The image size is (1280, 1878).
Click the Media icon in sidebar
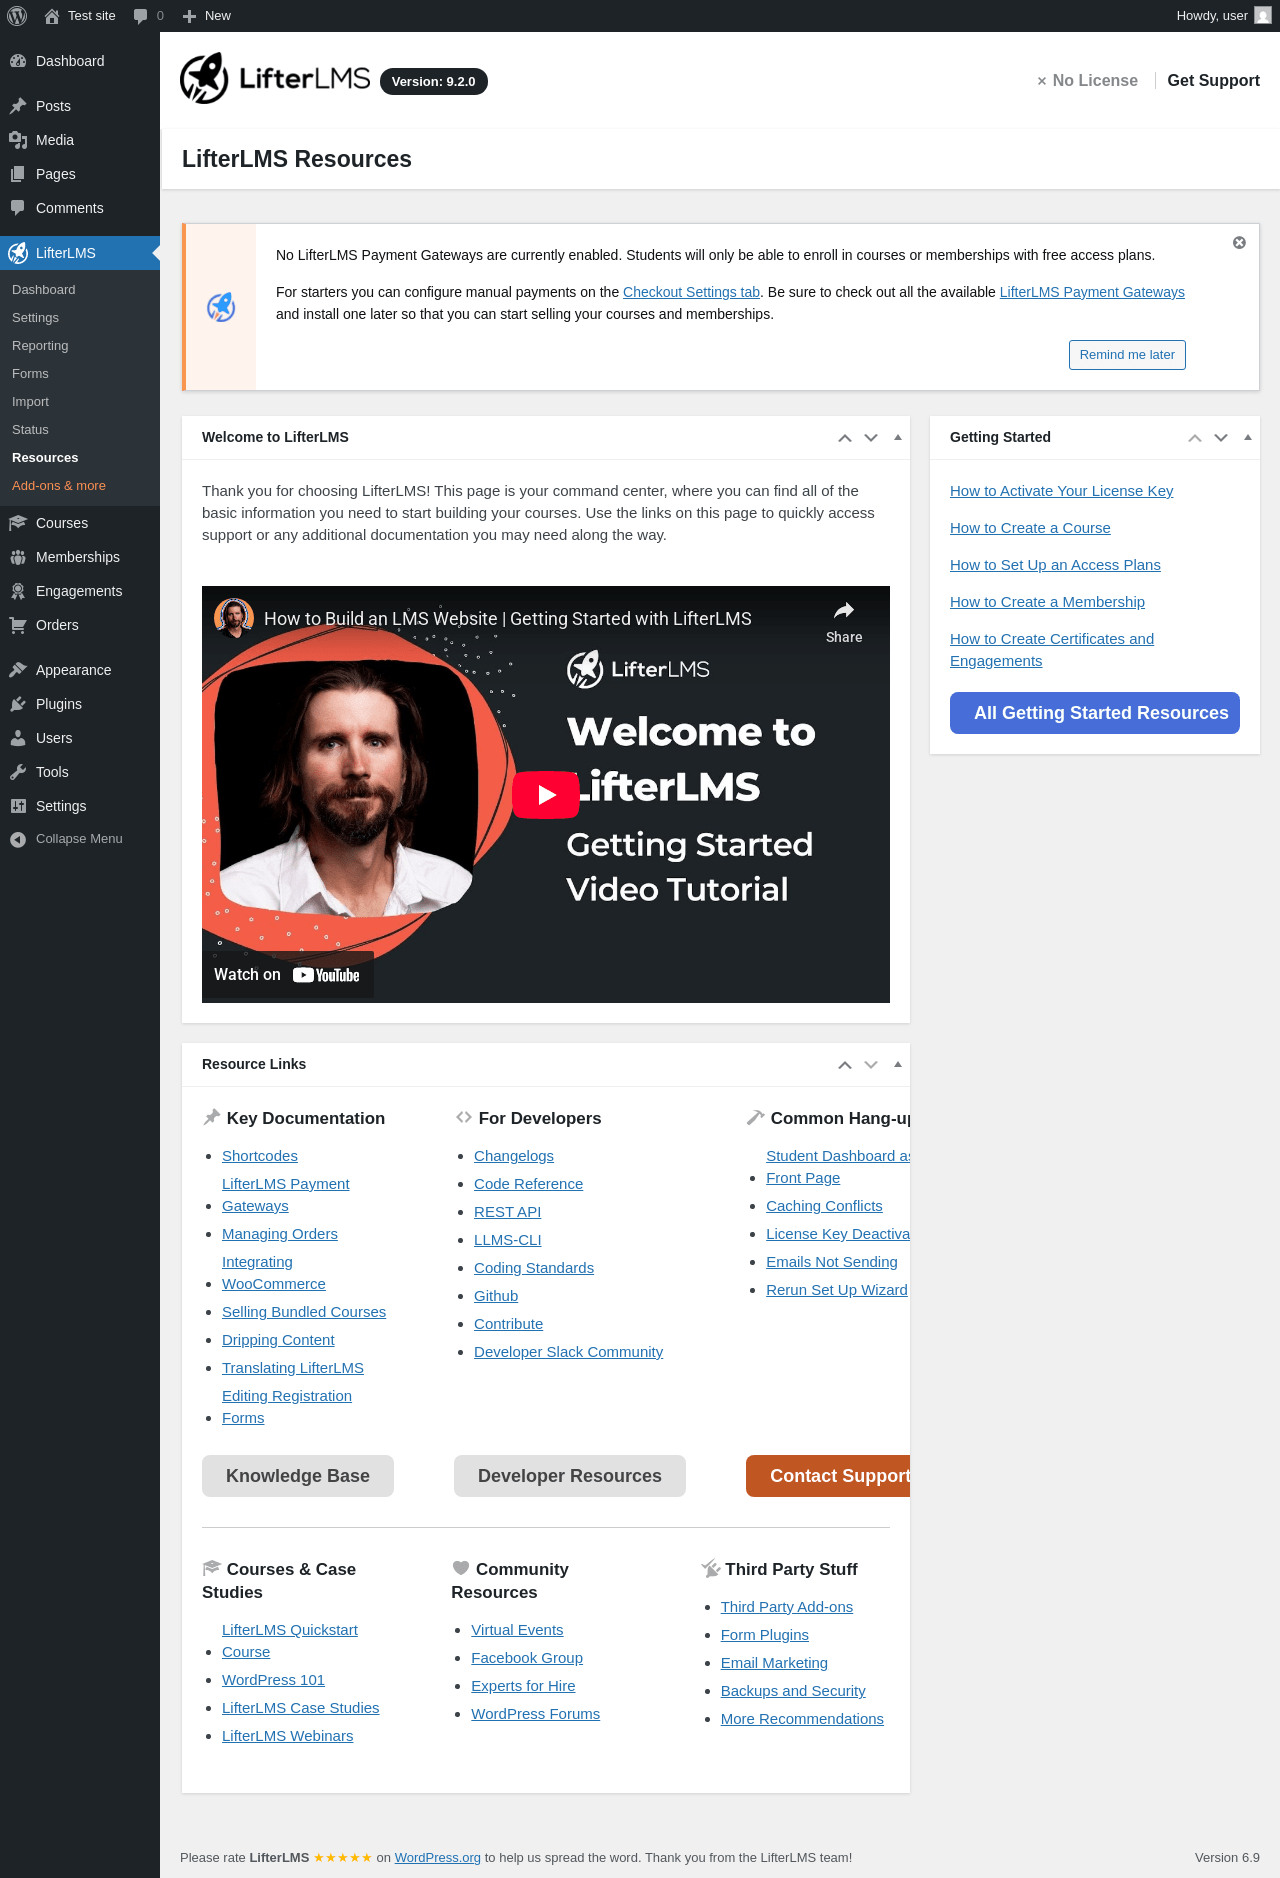18,140
